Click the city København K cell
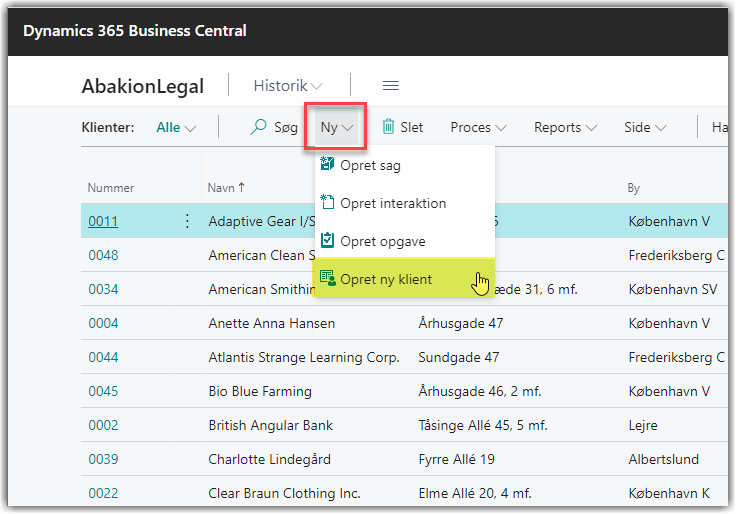Viewport: 736px width, 514px height. pyautogui.click(x=669, y=493)
